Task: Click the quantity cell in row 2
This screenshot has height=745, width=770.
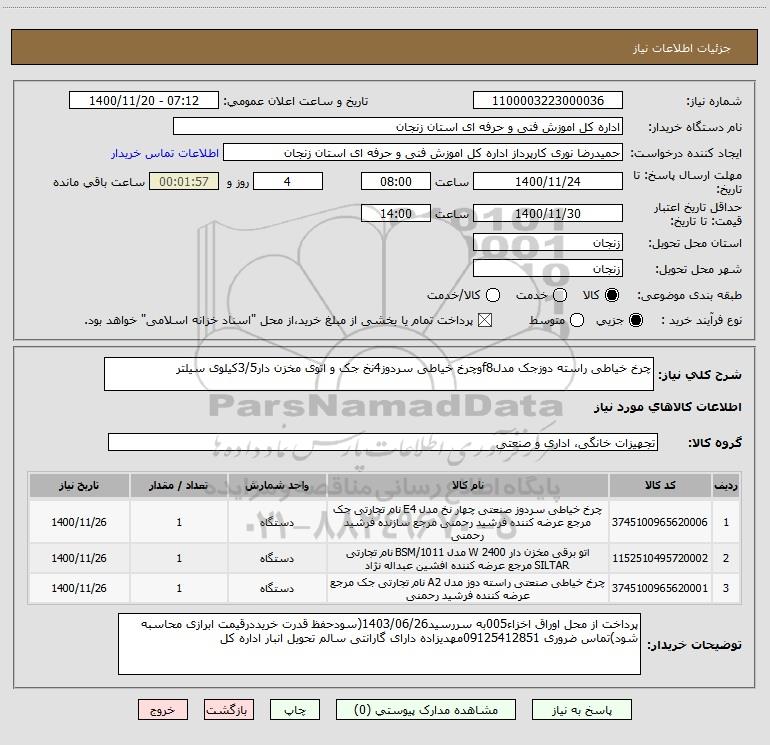Action: (x=179, y=558)
